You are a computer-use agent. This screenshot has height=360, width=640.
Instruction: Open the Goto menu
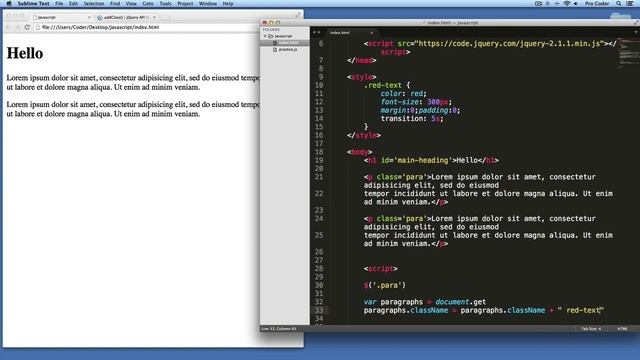[148, 3]
